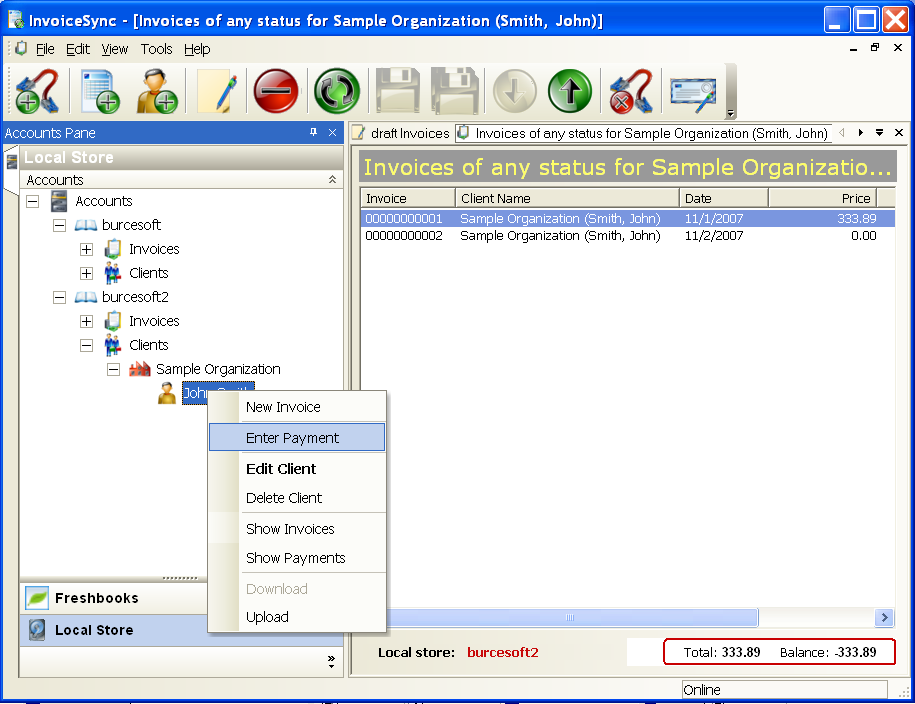Viewport: 915px width, 704px height.
Task: Click the horizontal scrollbar right arrow
Action: [885, 618]
